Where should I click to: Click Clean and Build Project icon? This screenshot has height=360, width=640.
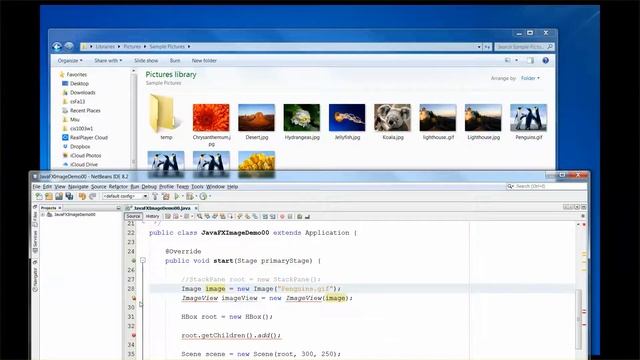tap(166, 196)
